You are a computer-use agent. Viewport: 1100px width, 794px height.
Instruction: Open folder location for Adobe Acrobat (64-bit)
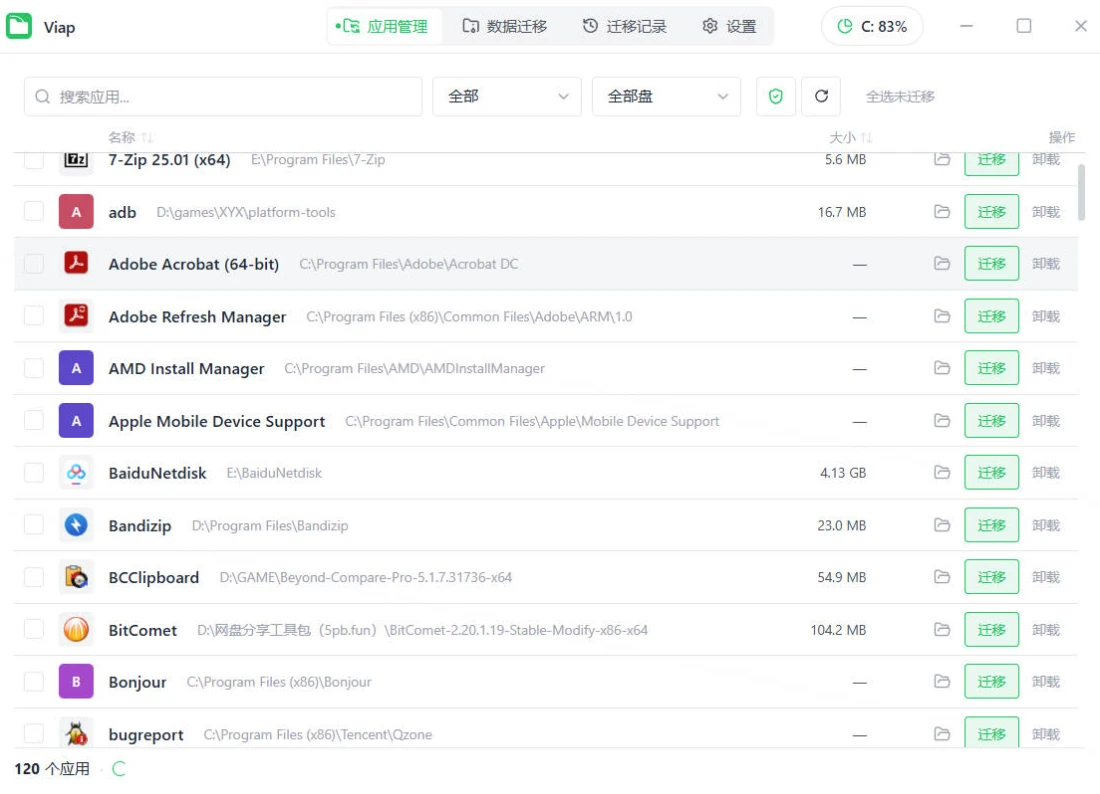[x=941, y=263]
